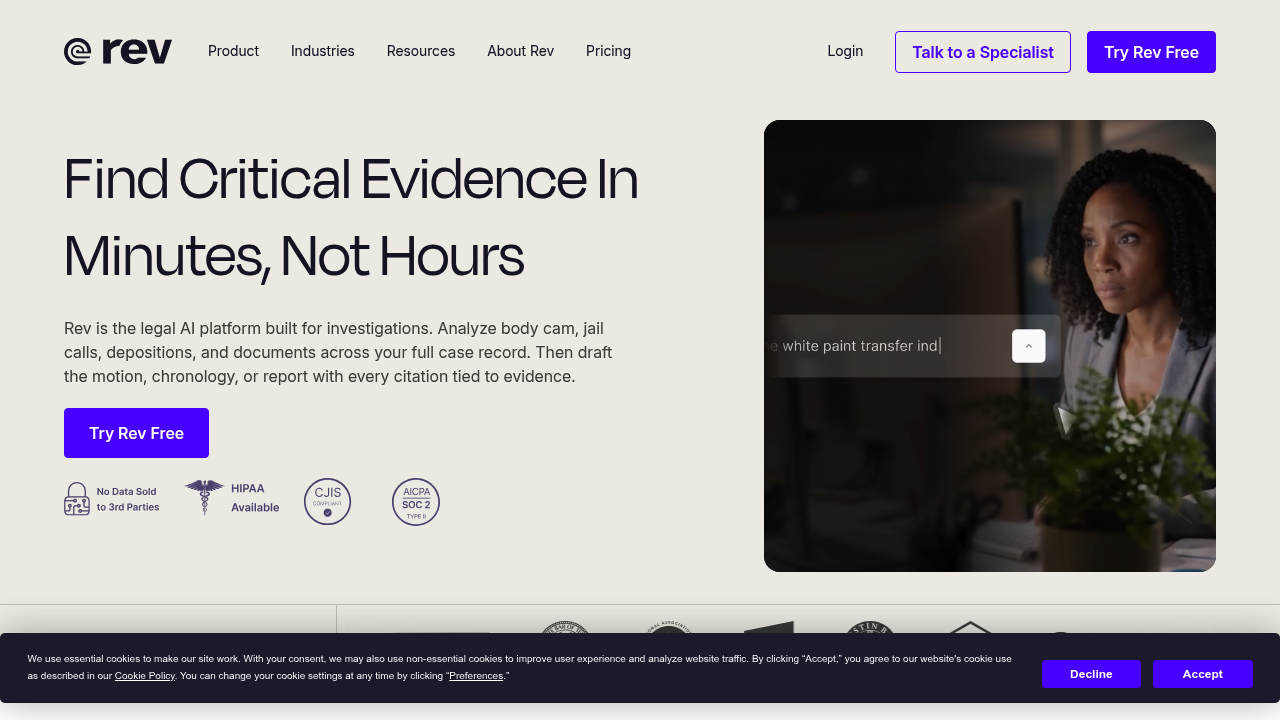Viewport: 1280px width, 720px height.
Task: Click the CJIS compliant badge
Action: pyautogui.click(x=327, y=501)
